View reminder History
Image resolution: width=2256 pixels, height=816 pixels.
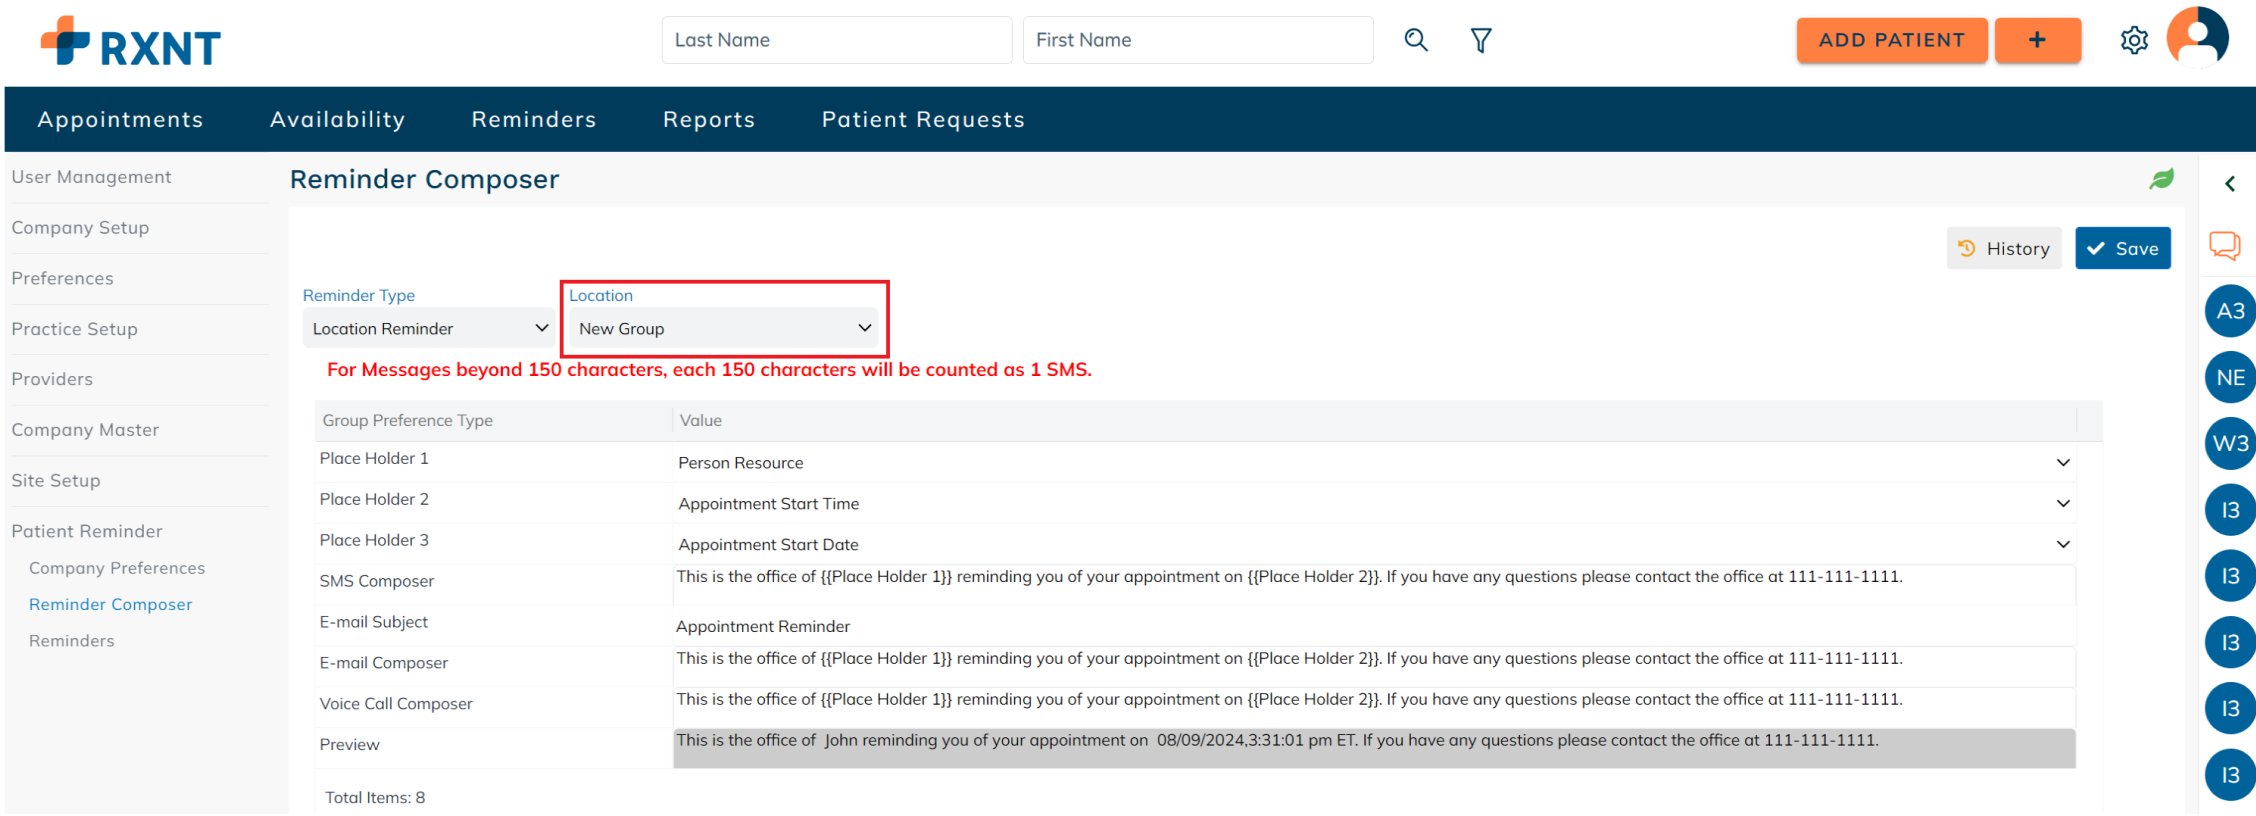(x=2003, y=248)
